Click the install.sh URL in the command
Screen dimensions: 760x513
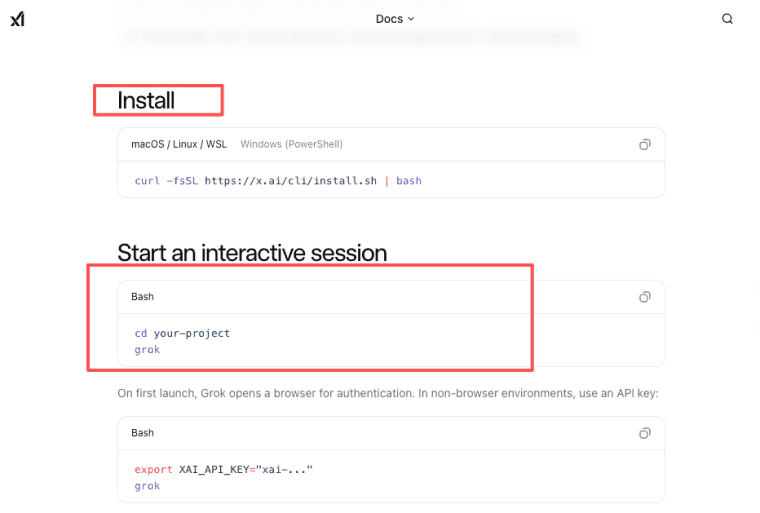tap(290, 181)
